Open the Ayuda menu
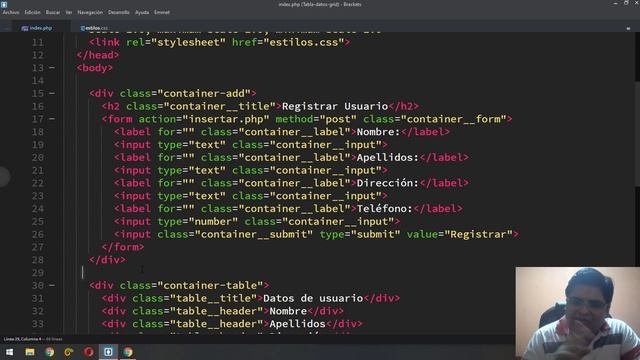Viewport: 640px width, 360px height. point(142,12)
